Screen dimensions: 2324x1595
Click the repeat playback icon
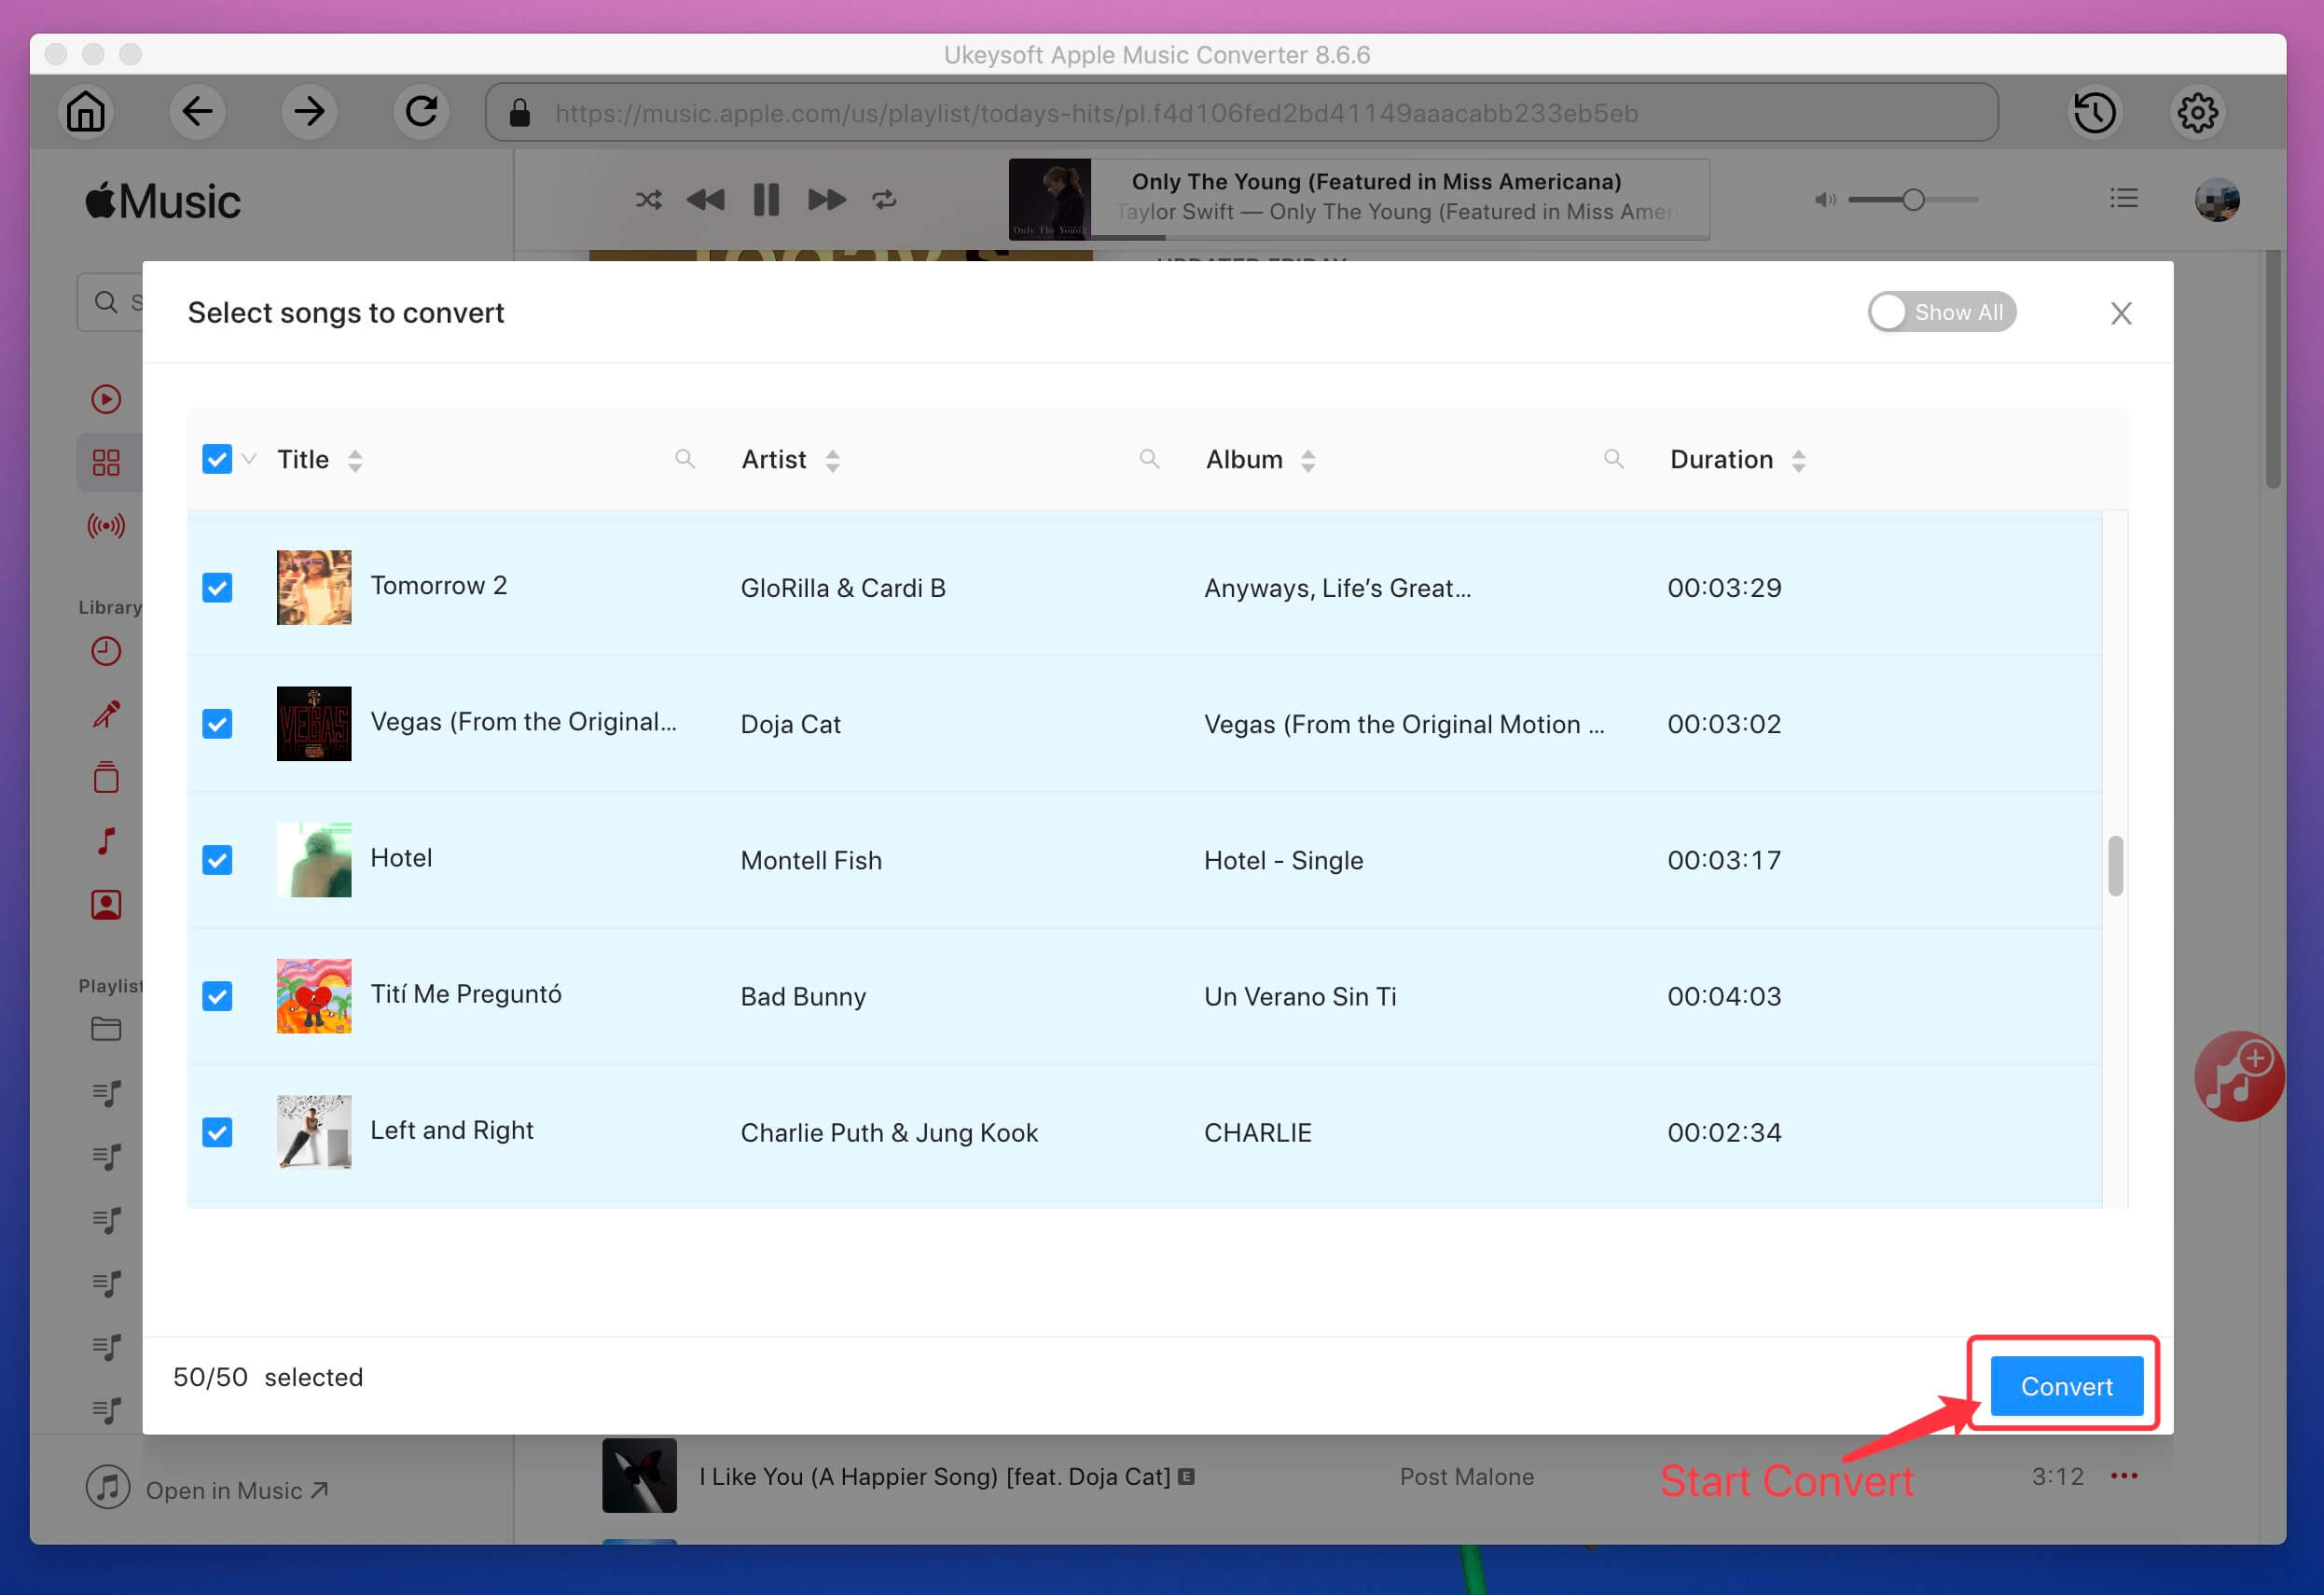pos(885,198)
